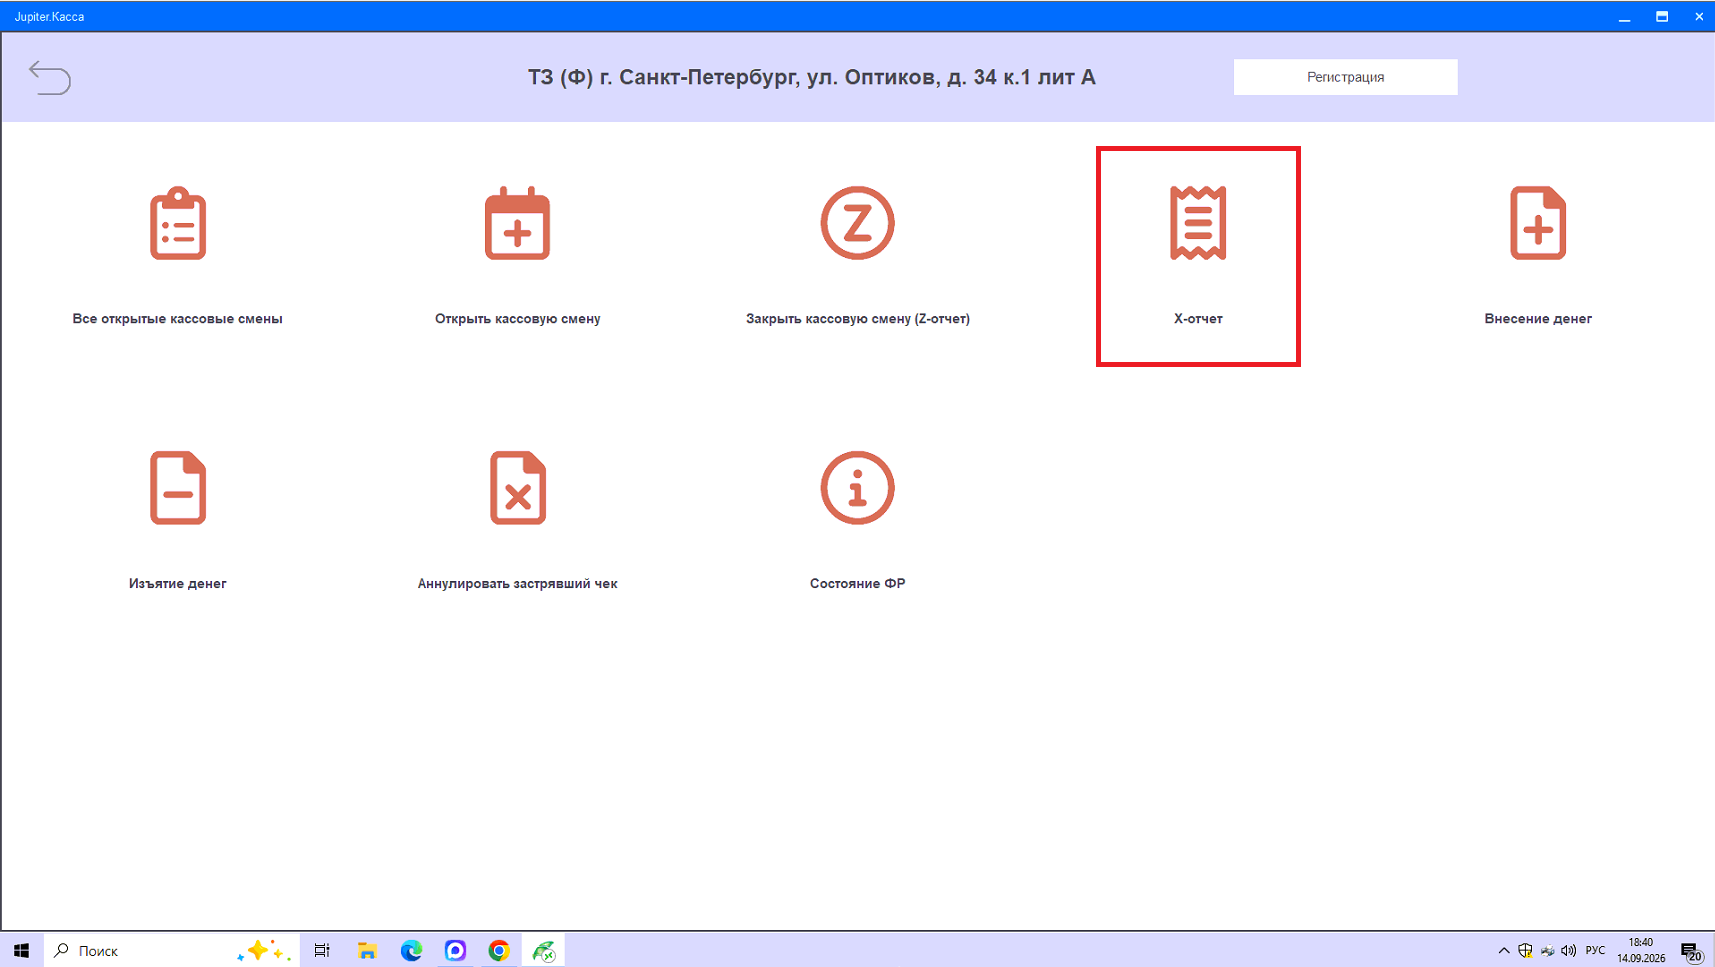This screenshot has width=1715, height=967.
Task: Select the Внесение денег document icon
Action: click(1538, 223)
